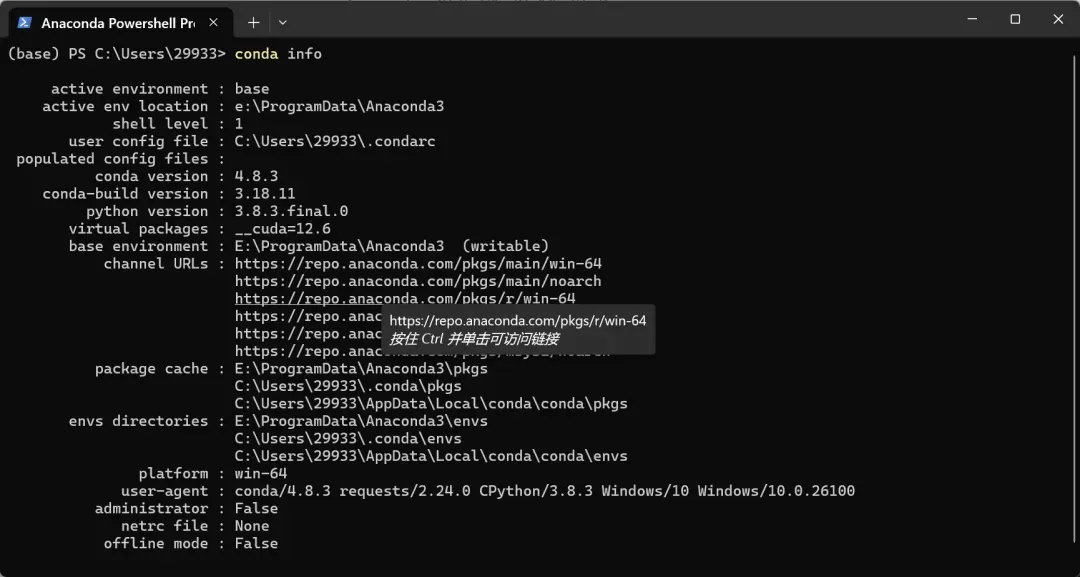Click the .condarc user config file path
Screen dimensions: 1080x577
(x=335, y=141)
